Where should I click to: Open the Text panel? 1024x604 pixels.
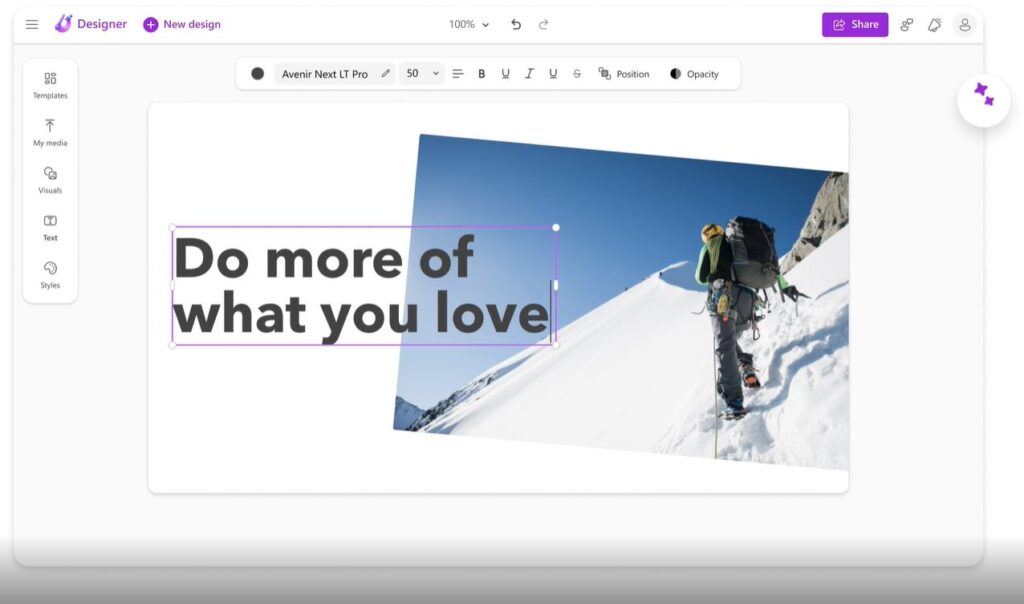point(49,227)
